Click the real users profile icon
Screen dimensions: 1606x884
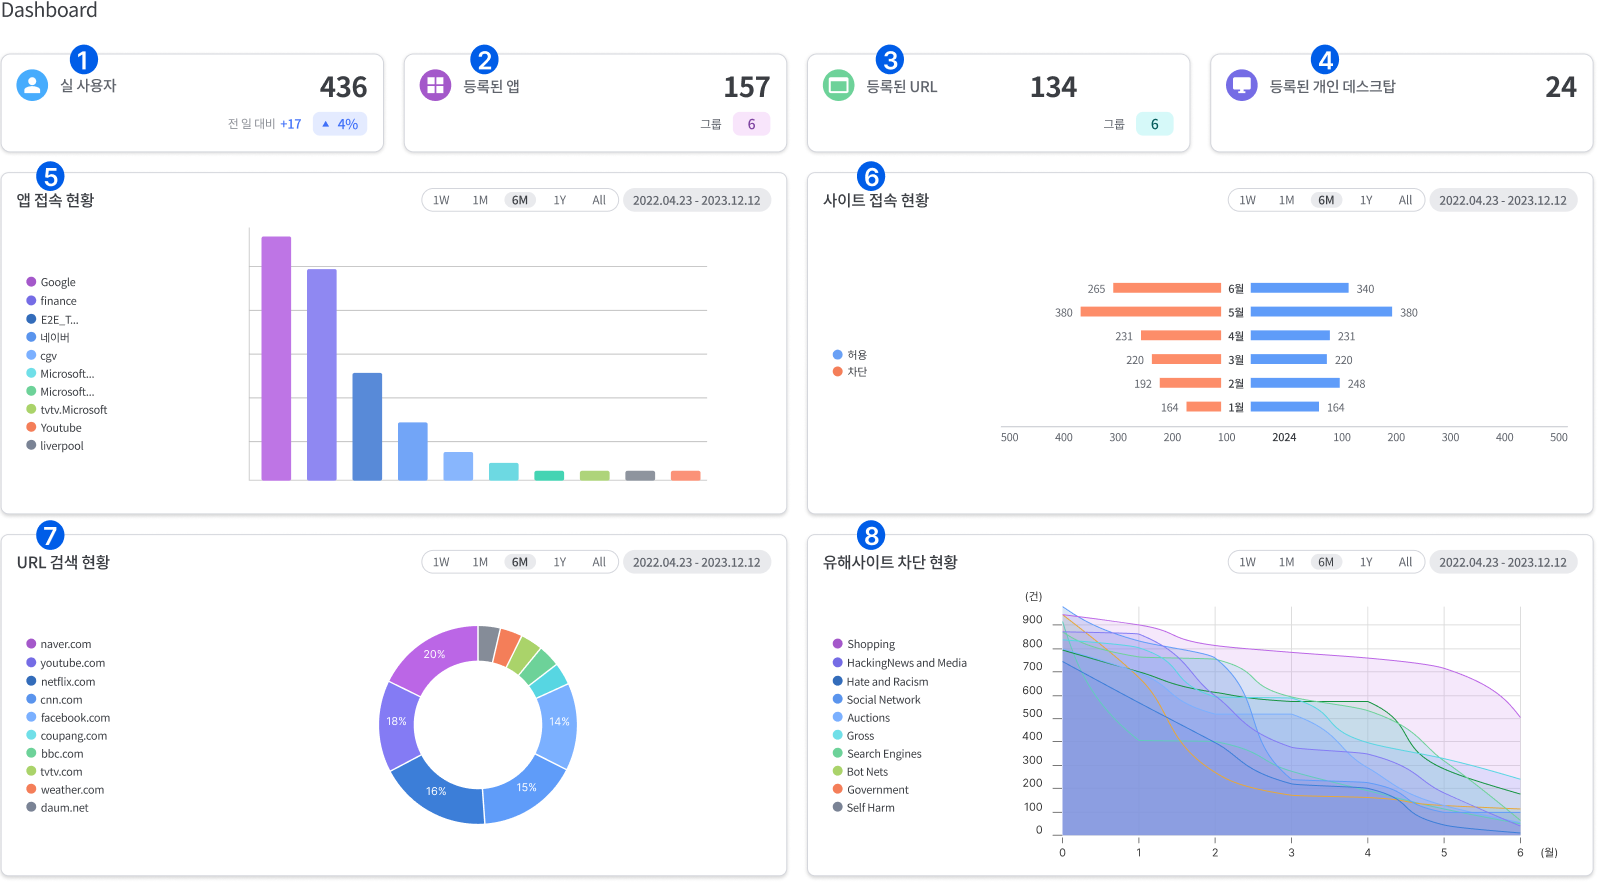pyautogui.click(x=32, y=85)
